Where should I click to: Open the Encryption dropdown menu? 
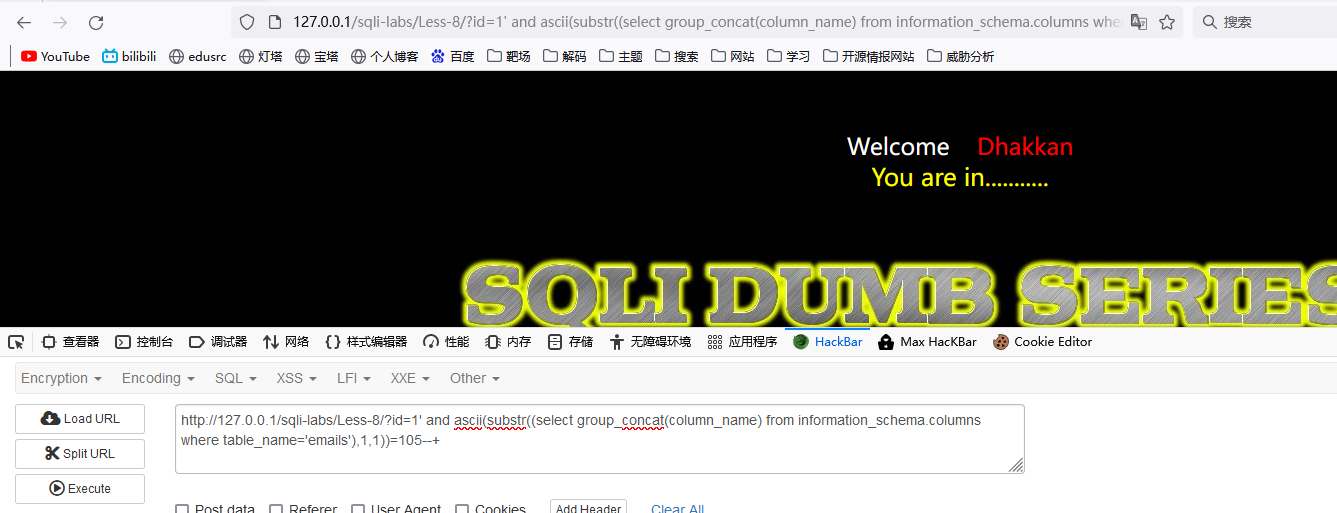[x=61, y=378]
